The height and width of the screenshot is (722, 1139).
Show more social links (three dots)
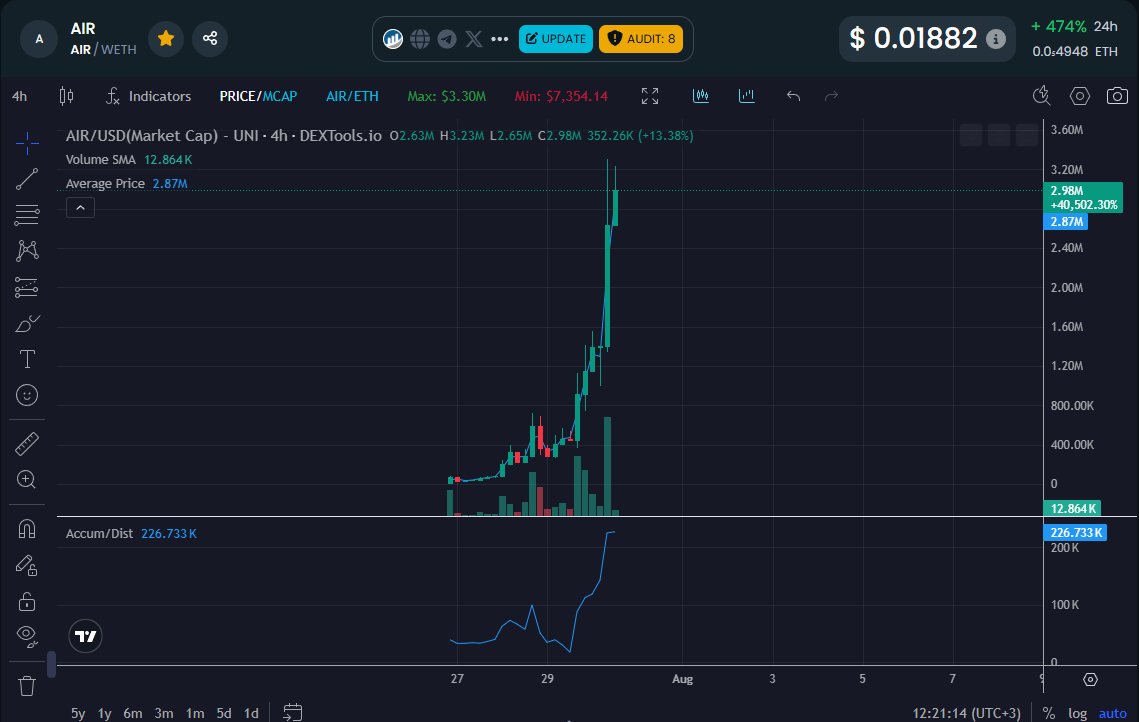point(500,38)
